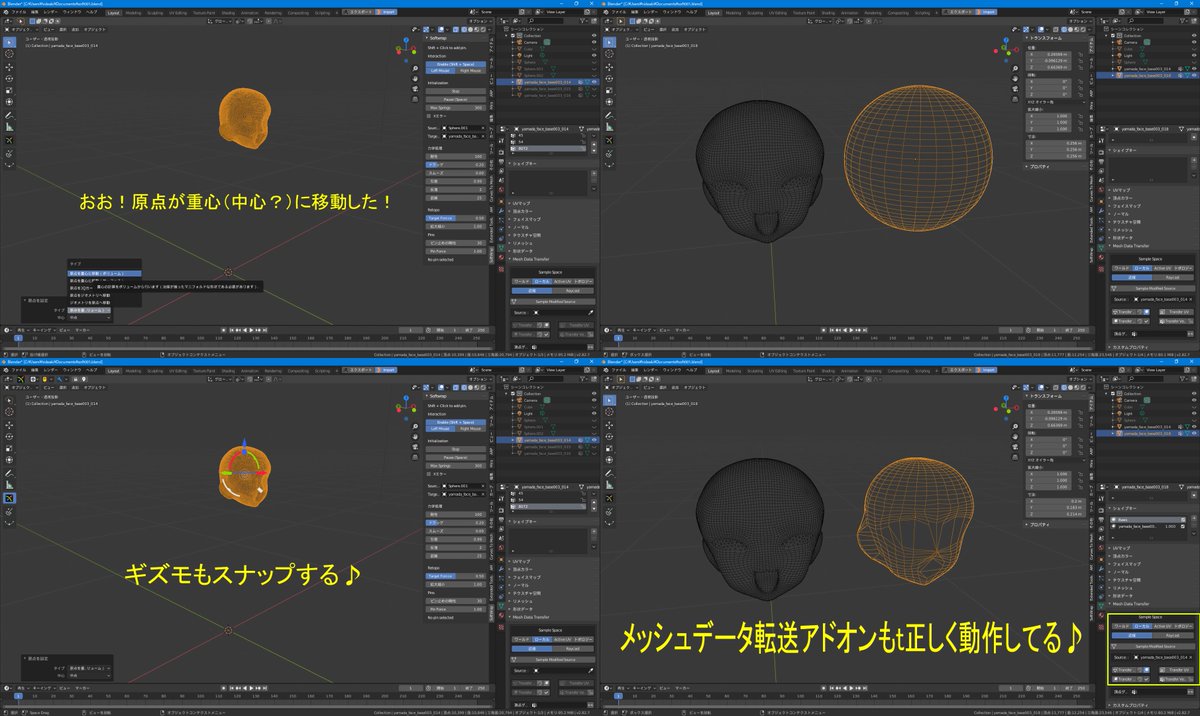Open Object properties tab in top-left properties editor

[501, 202]
